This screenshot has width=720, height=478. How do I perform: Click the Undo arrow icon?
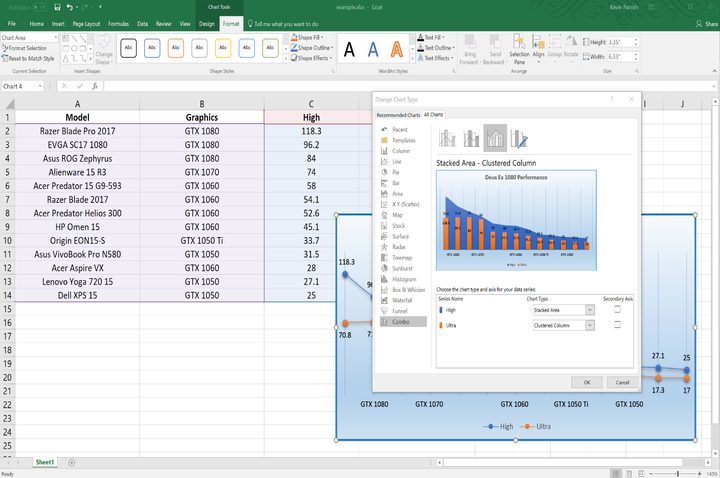[70, 7]
